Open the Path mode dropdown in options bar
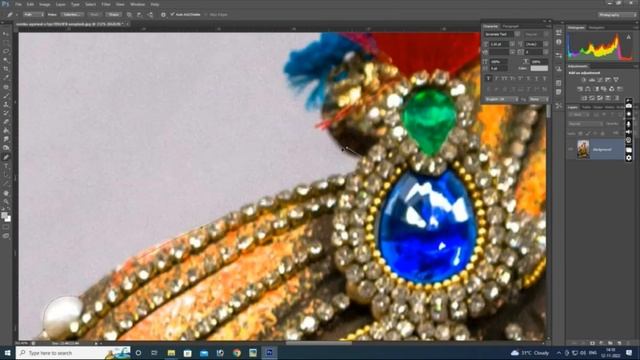 [33, 15]
